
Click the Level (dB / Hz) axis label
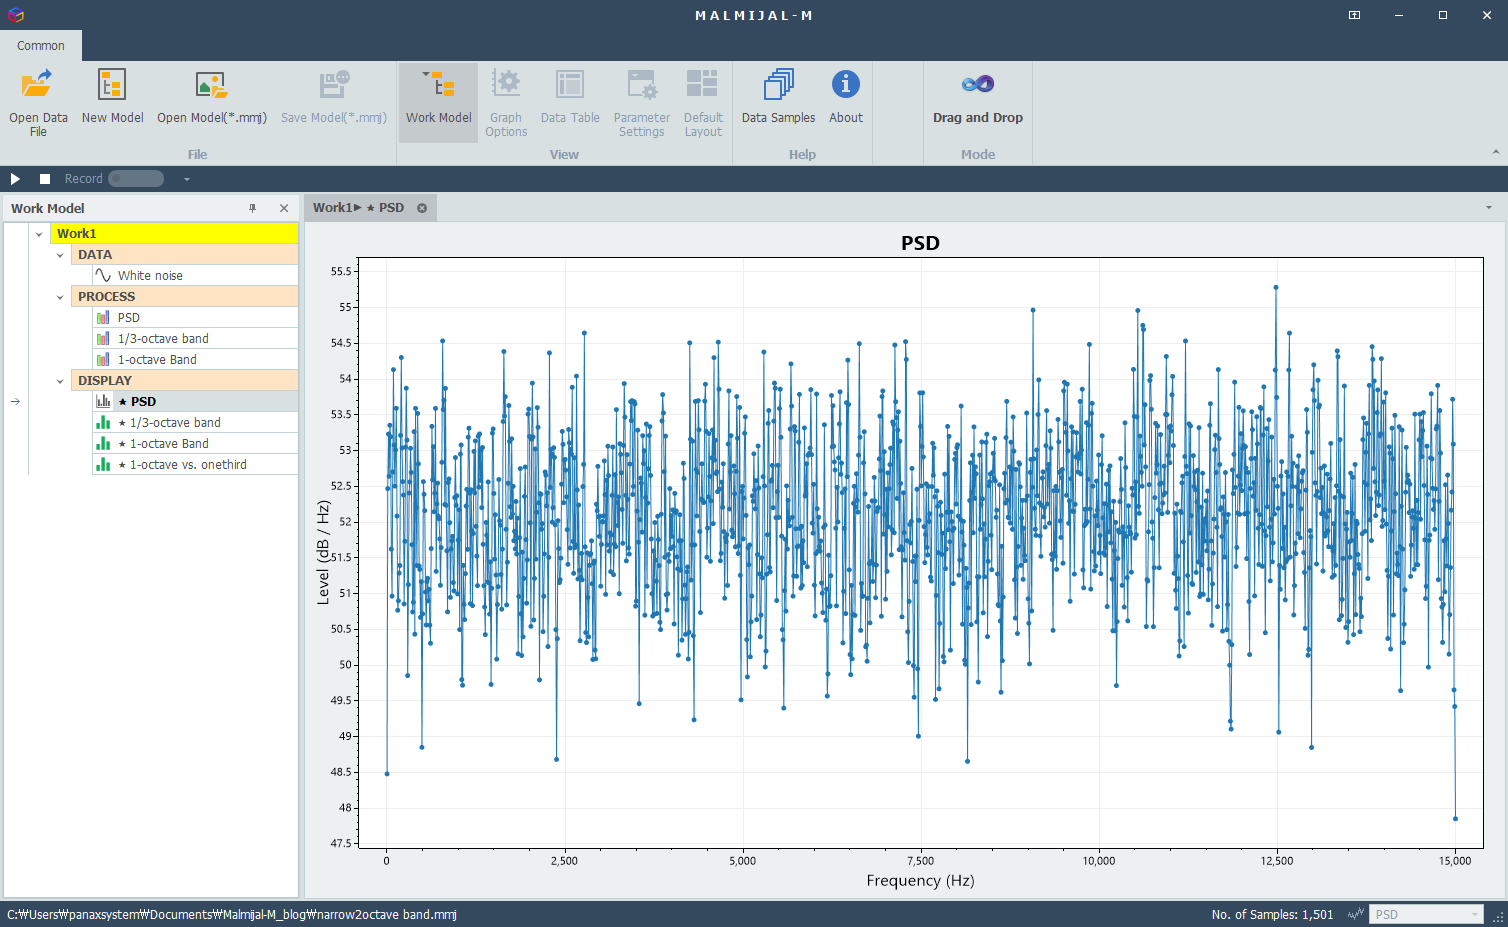point(323,552)
